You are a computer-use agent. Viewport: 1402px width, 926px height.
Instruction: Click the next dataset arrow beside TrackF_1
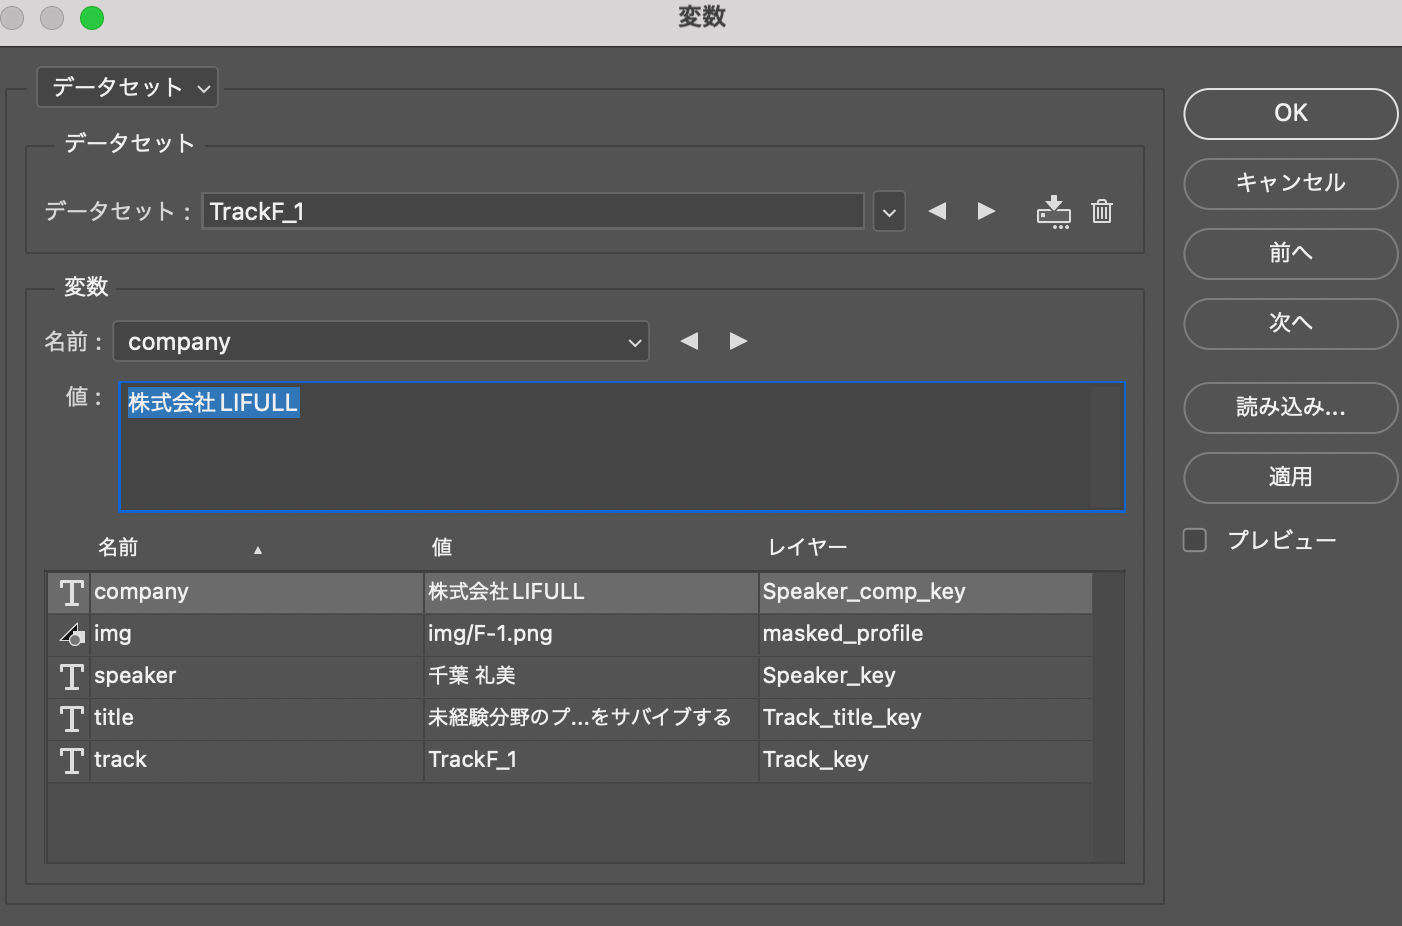tap(986, 211)
